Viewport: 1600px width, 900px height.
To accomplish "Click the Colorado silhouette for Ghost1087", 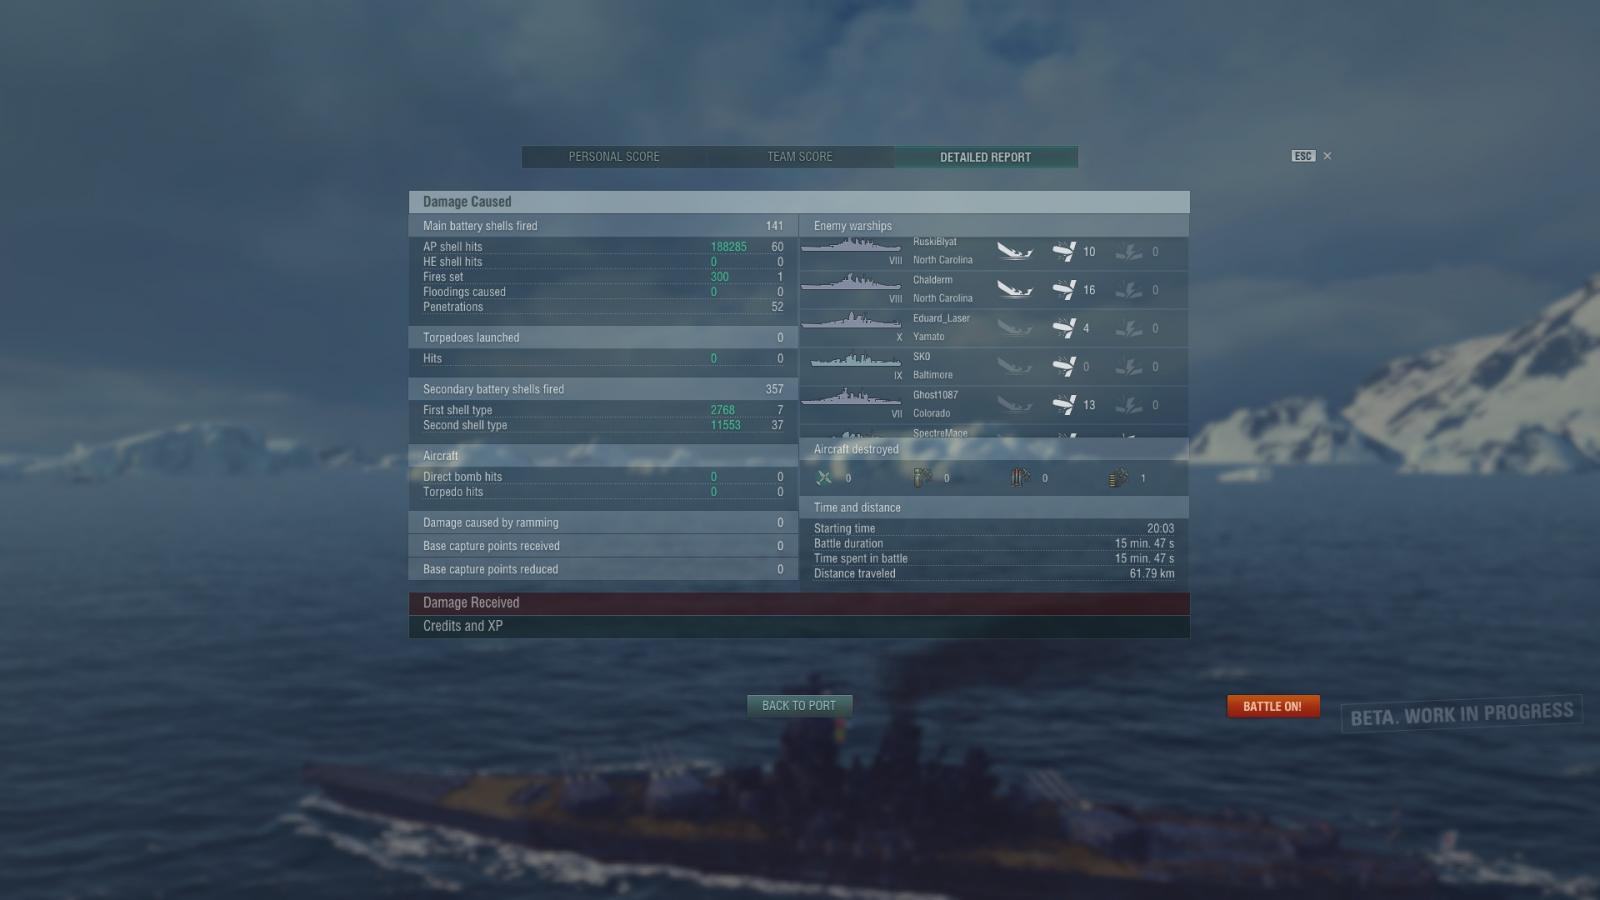I will coord(851,398).
